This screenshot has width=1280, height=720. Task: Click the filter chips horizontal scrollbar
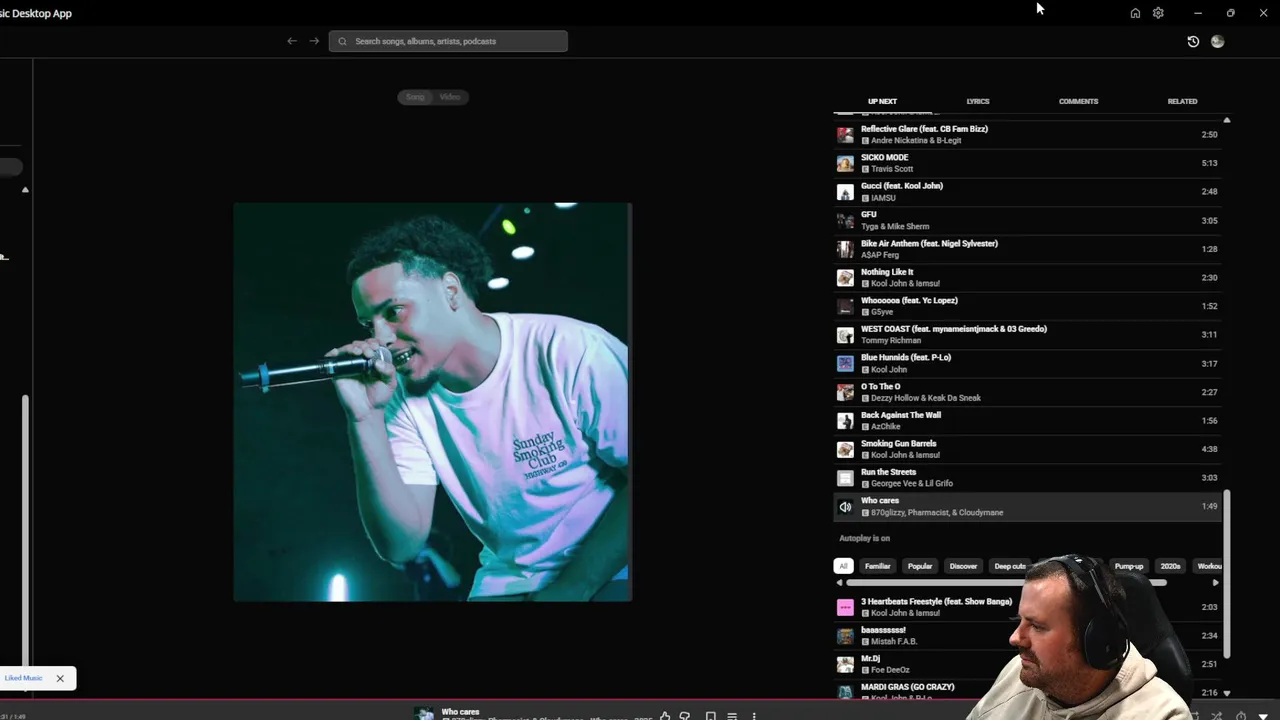pyautogui.click(x=1007, y=583)
